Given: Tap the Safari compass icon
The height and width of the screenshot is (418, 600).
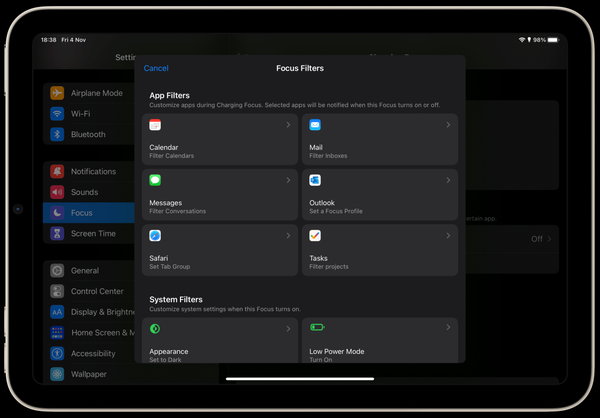Looking at the screenshot, I should 155,235.
